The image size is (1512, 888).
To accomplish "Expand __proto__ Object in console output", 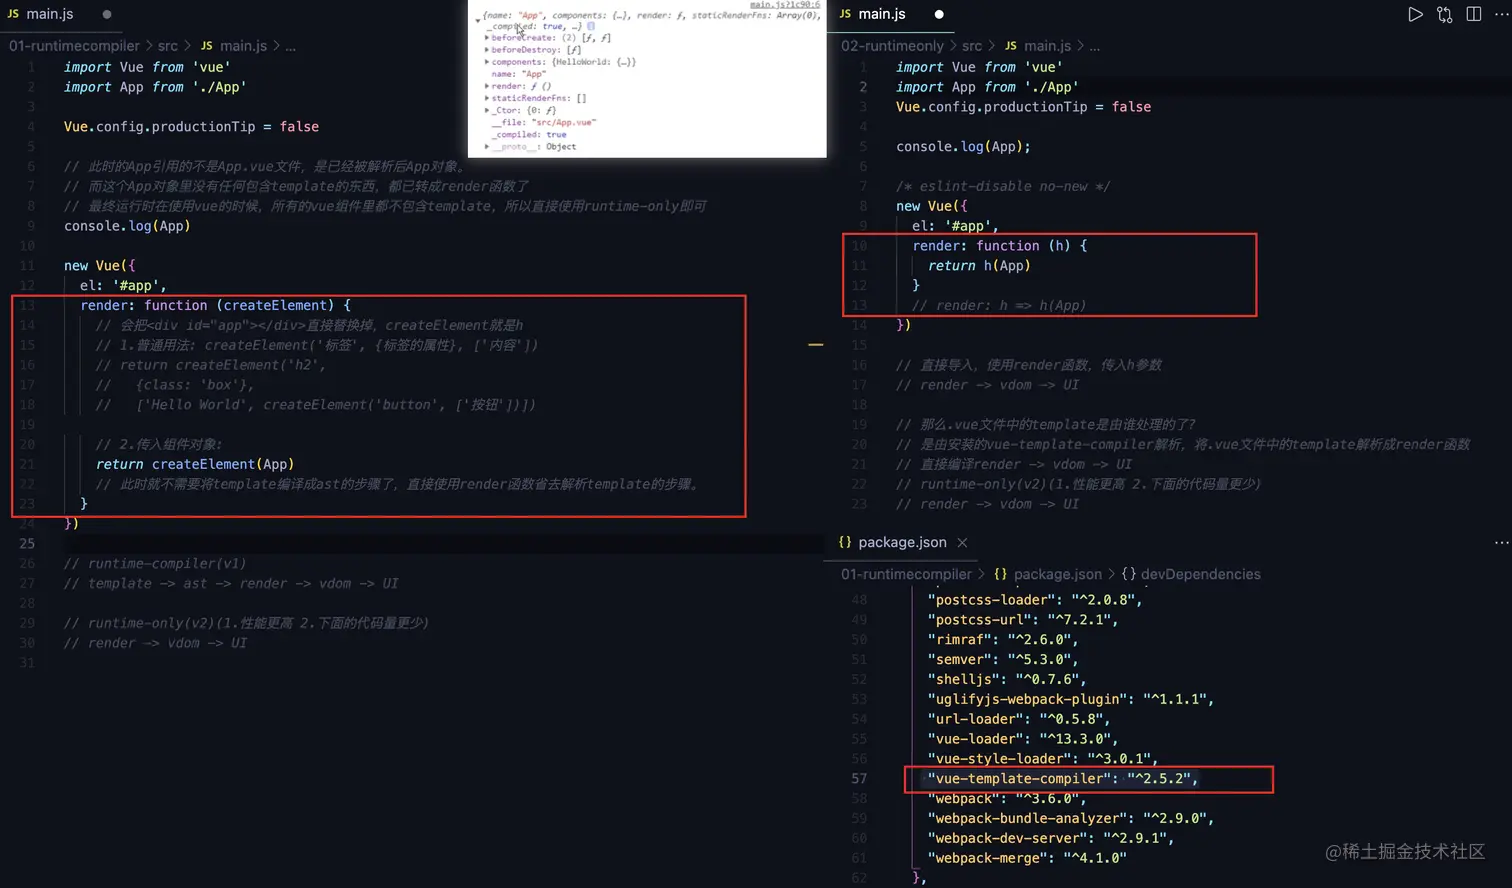I will point(487,147).
